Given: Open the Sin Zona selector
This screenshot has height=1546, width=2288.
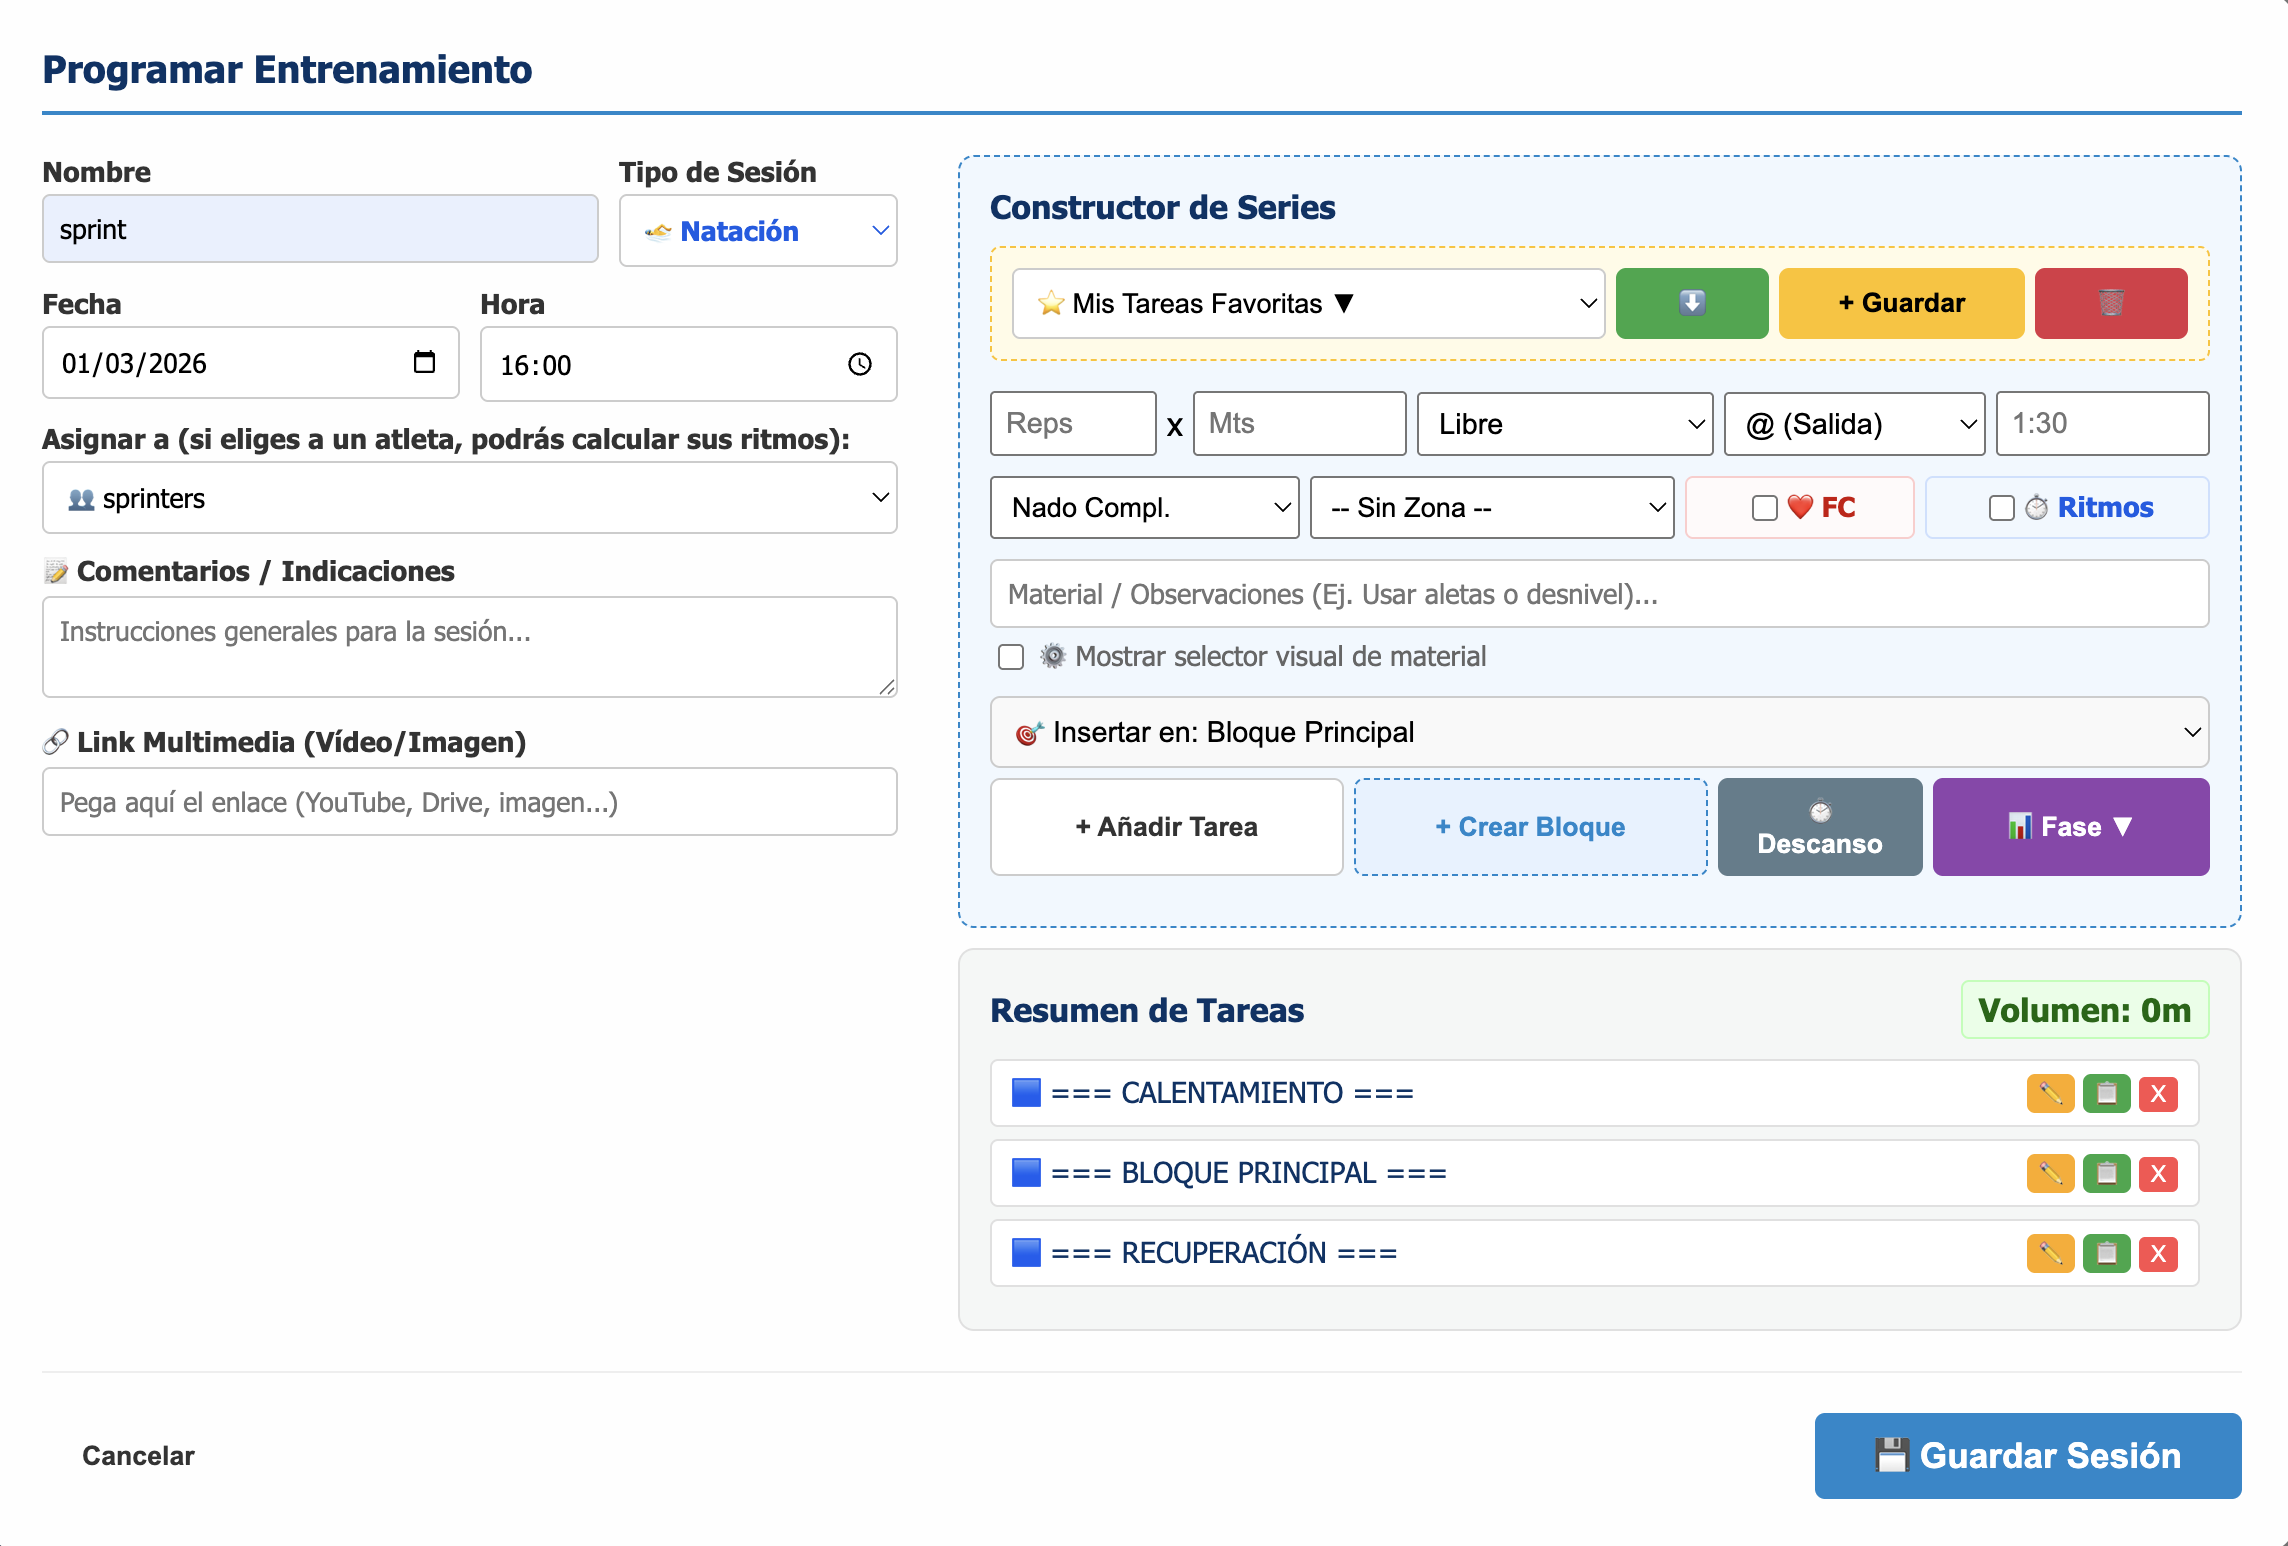Looking at the screenshot, I should pos(1491,508).
